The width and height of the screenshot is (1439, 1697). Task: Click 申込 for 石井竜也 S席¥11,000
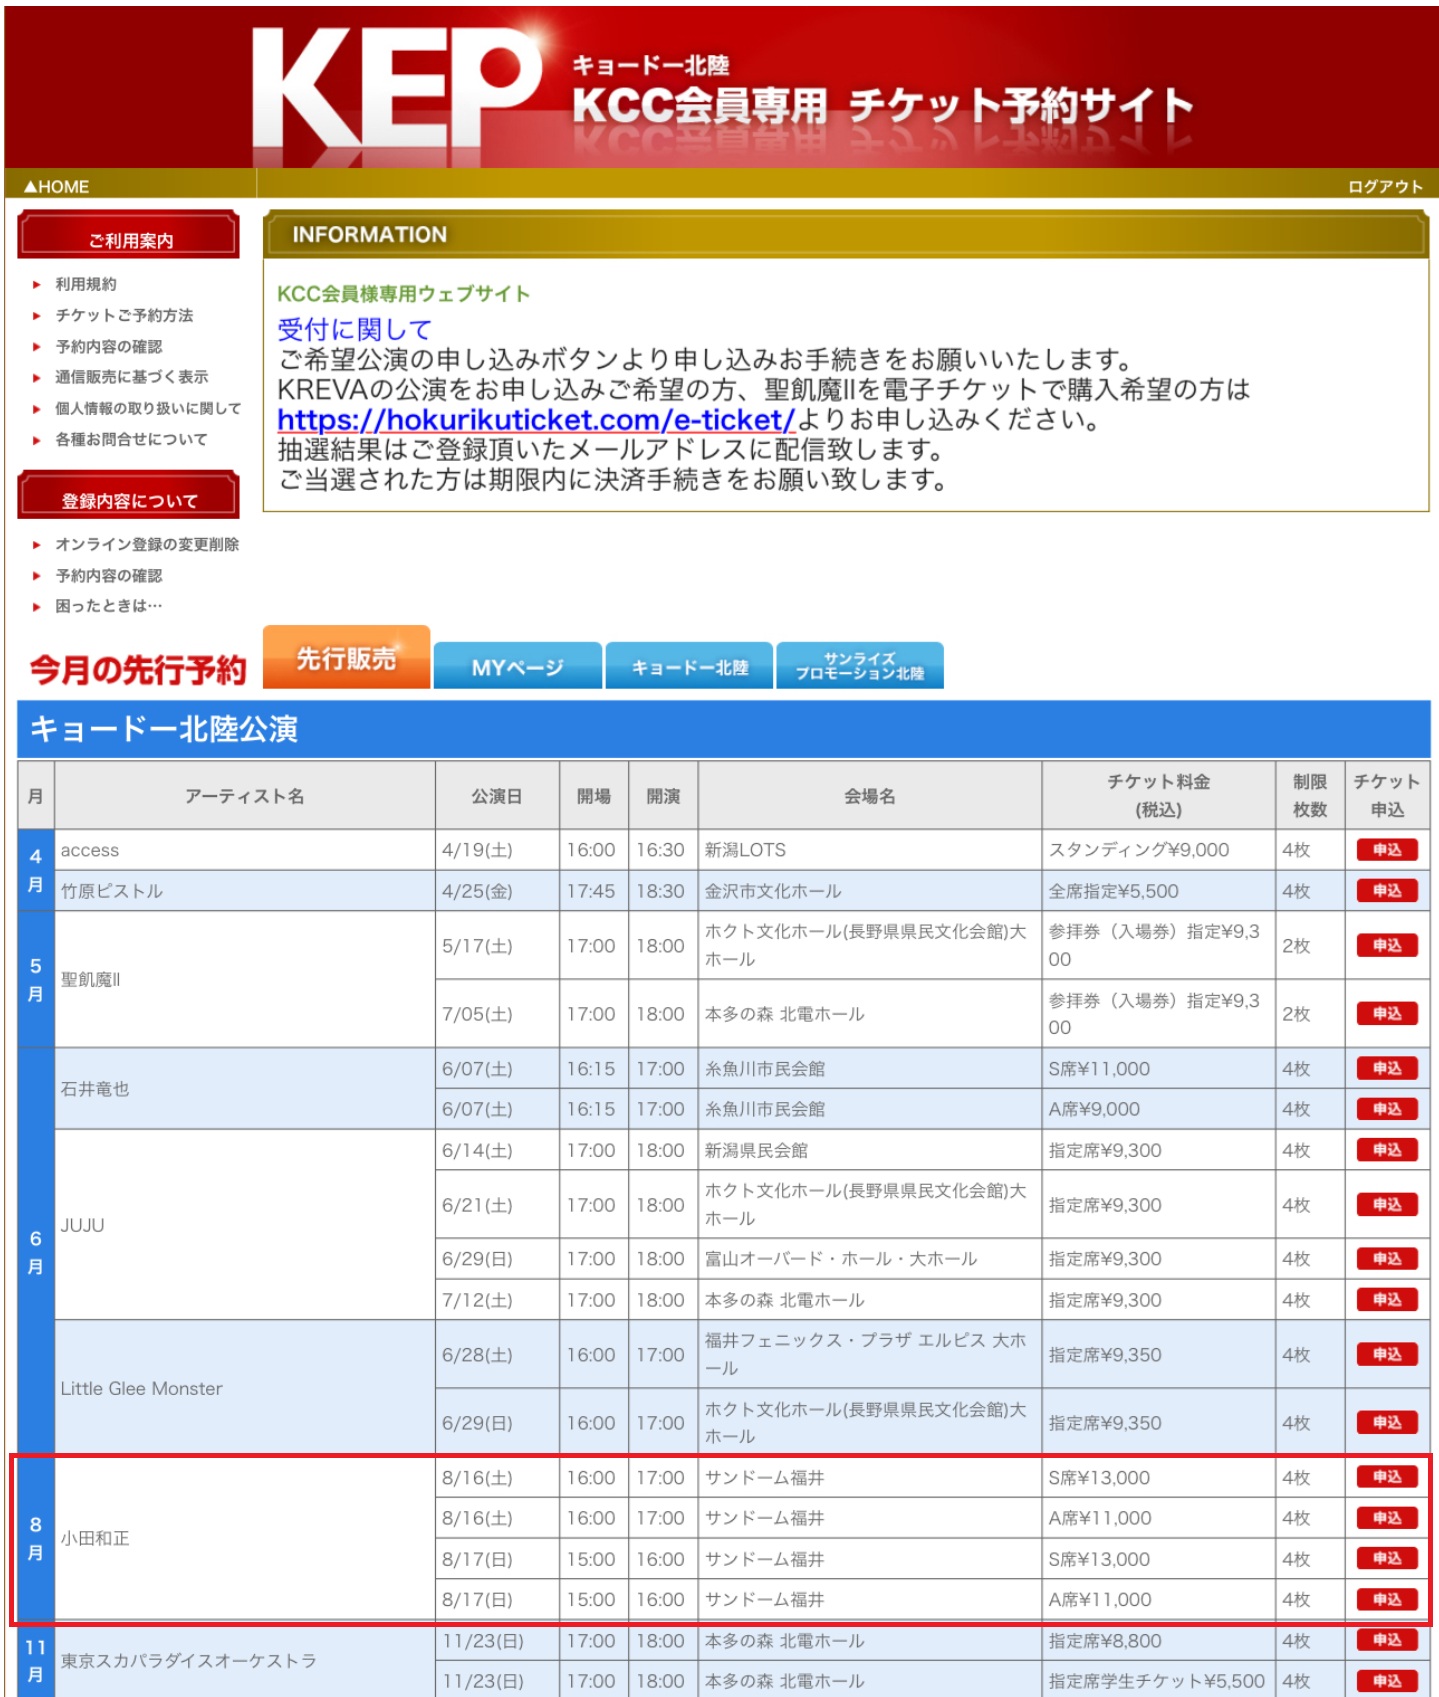(x=1387, y=1068)
